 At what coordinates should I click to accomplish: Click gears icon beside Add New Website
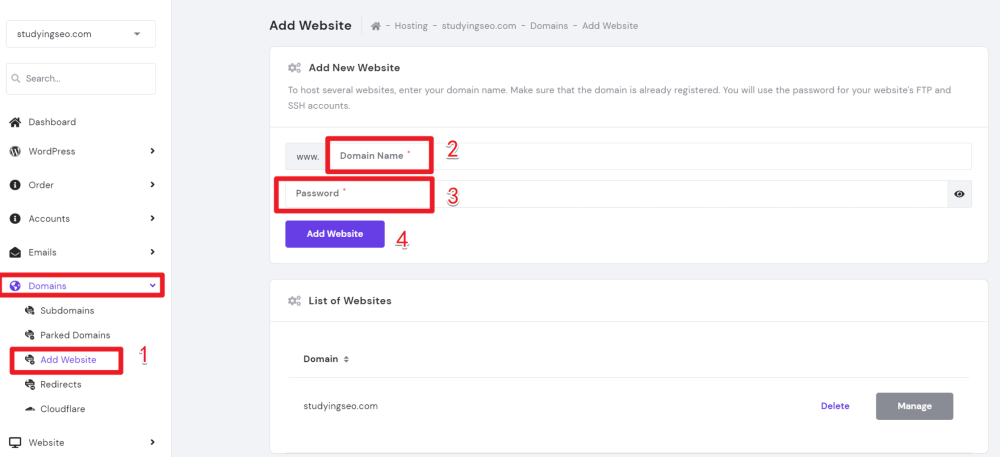[294, 68]
